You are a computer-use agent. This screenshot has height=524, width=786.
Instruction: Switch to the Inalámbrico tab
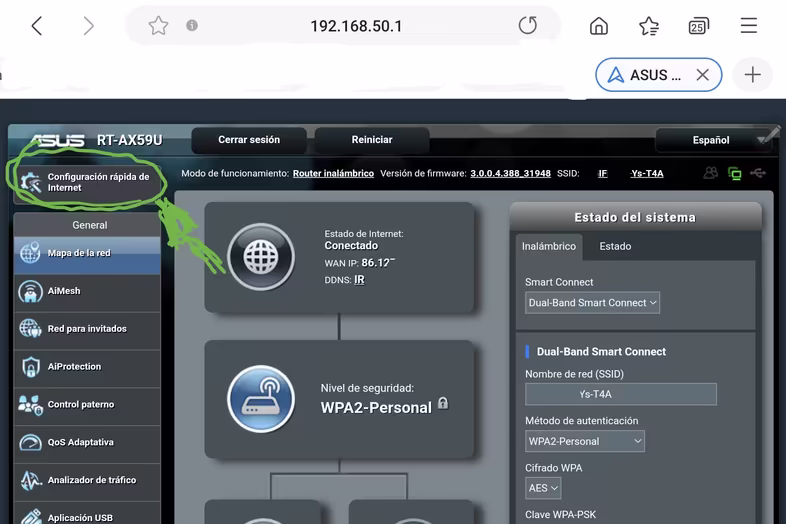click(549, 246)
